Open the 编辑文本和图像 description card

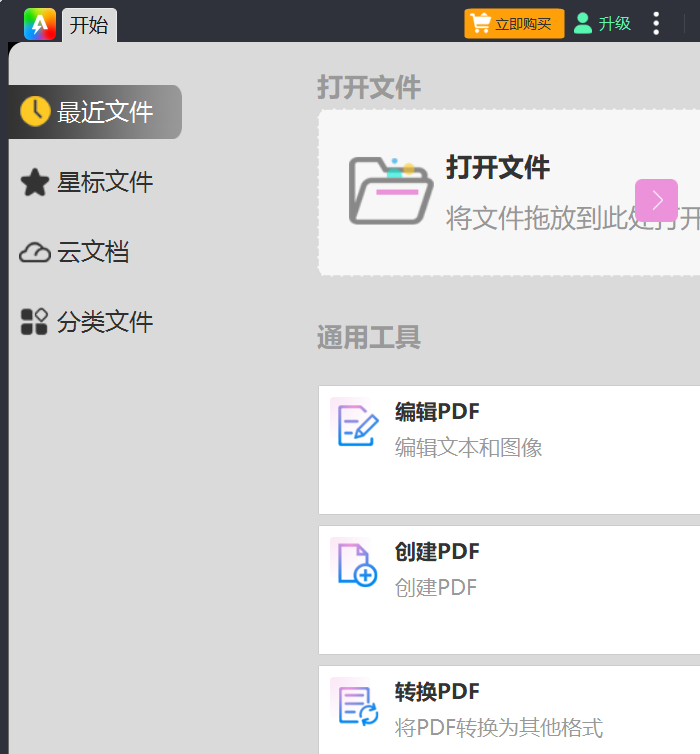coord(468,447)
